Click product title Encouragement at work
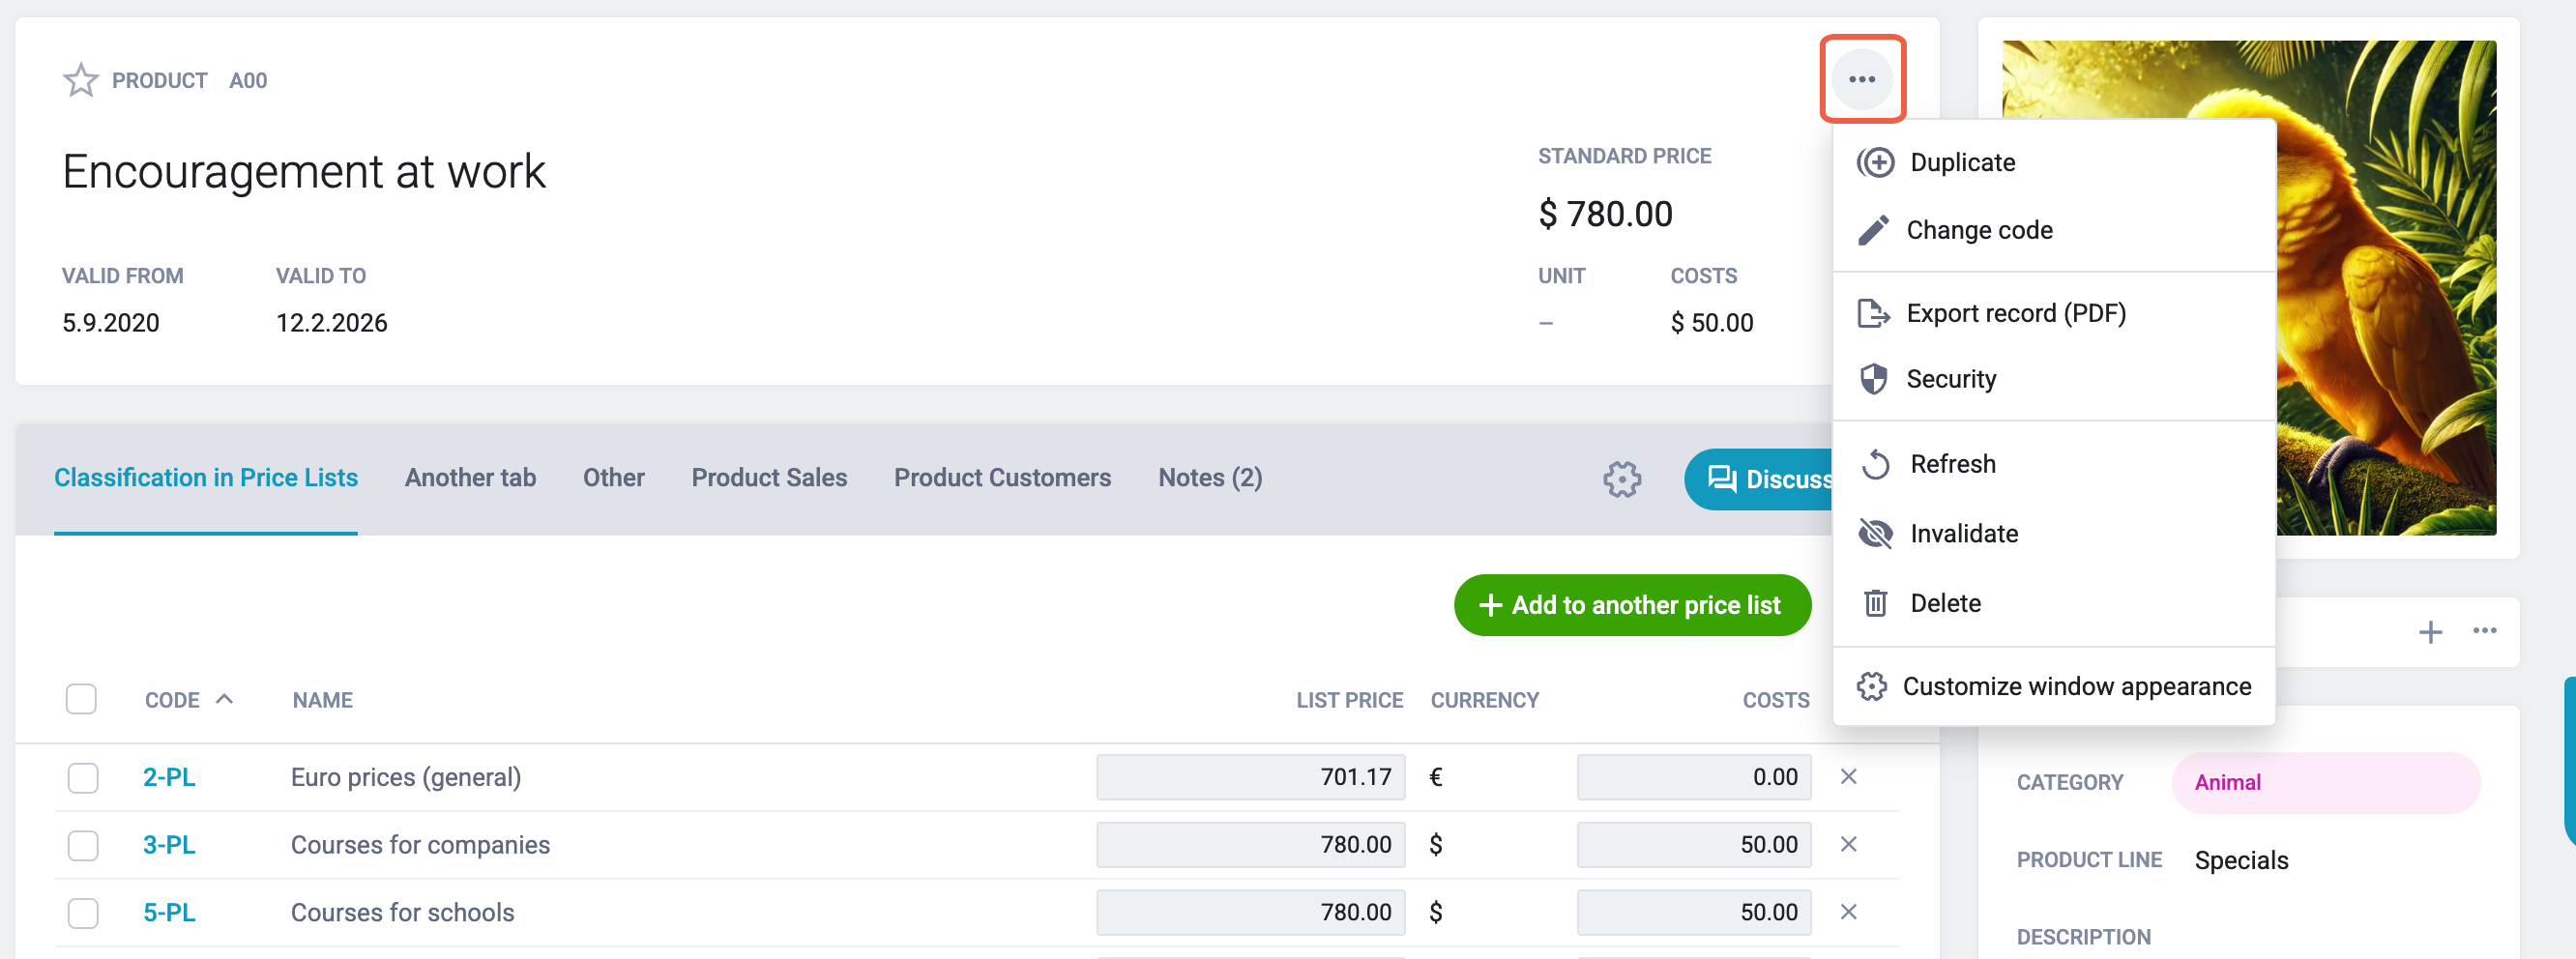The height and width of the screenshot is (959, 2576). pos(303,171)
